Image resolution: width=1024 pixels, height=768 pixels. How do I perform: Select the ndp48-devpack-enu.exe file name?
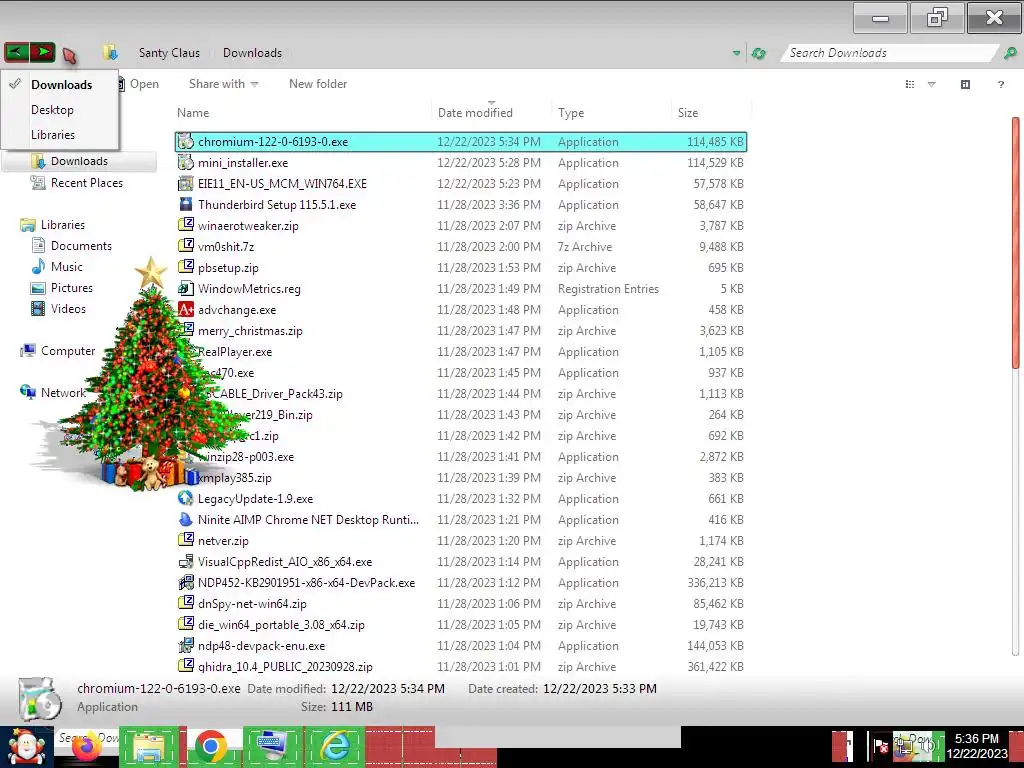pos(261,645)
